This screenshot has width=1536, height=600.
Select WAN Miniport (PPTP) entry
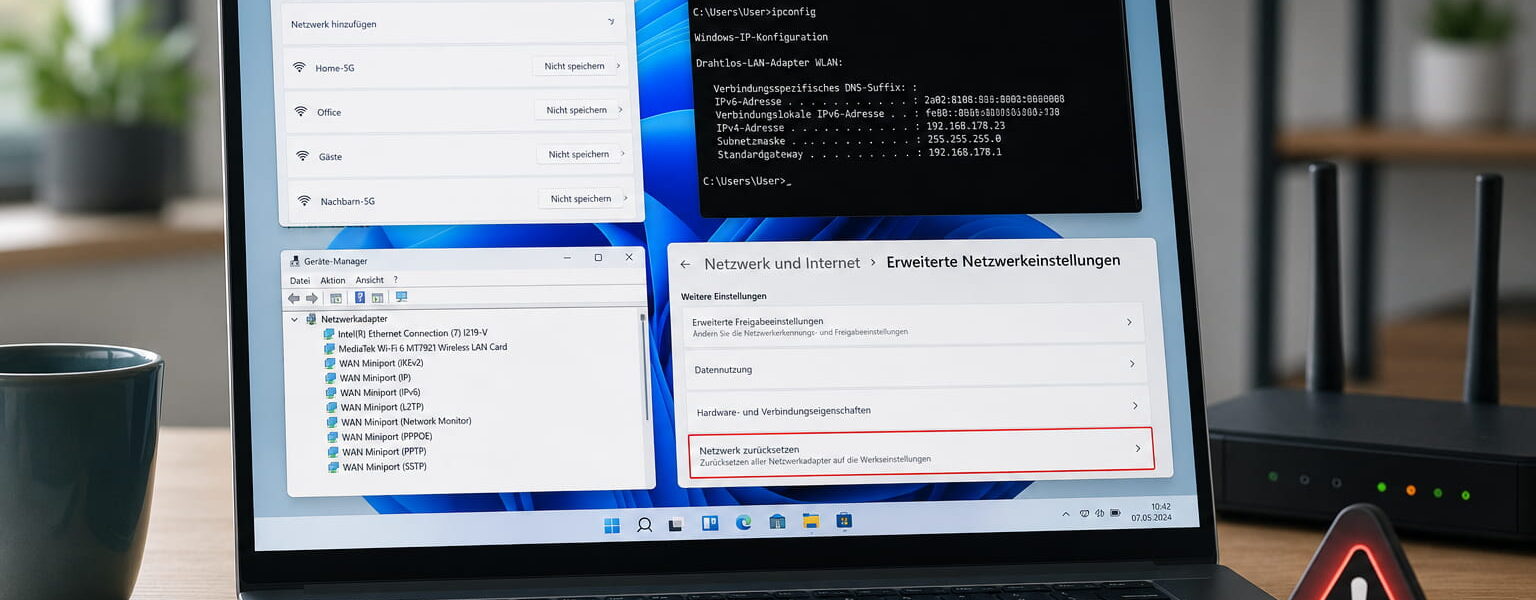[x=384, y=452]
